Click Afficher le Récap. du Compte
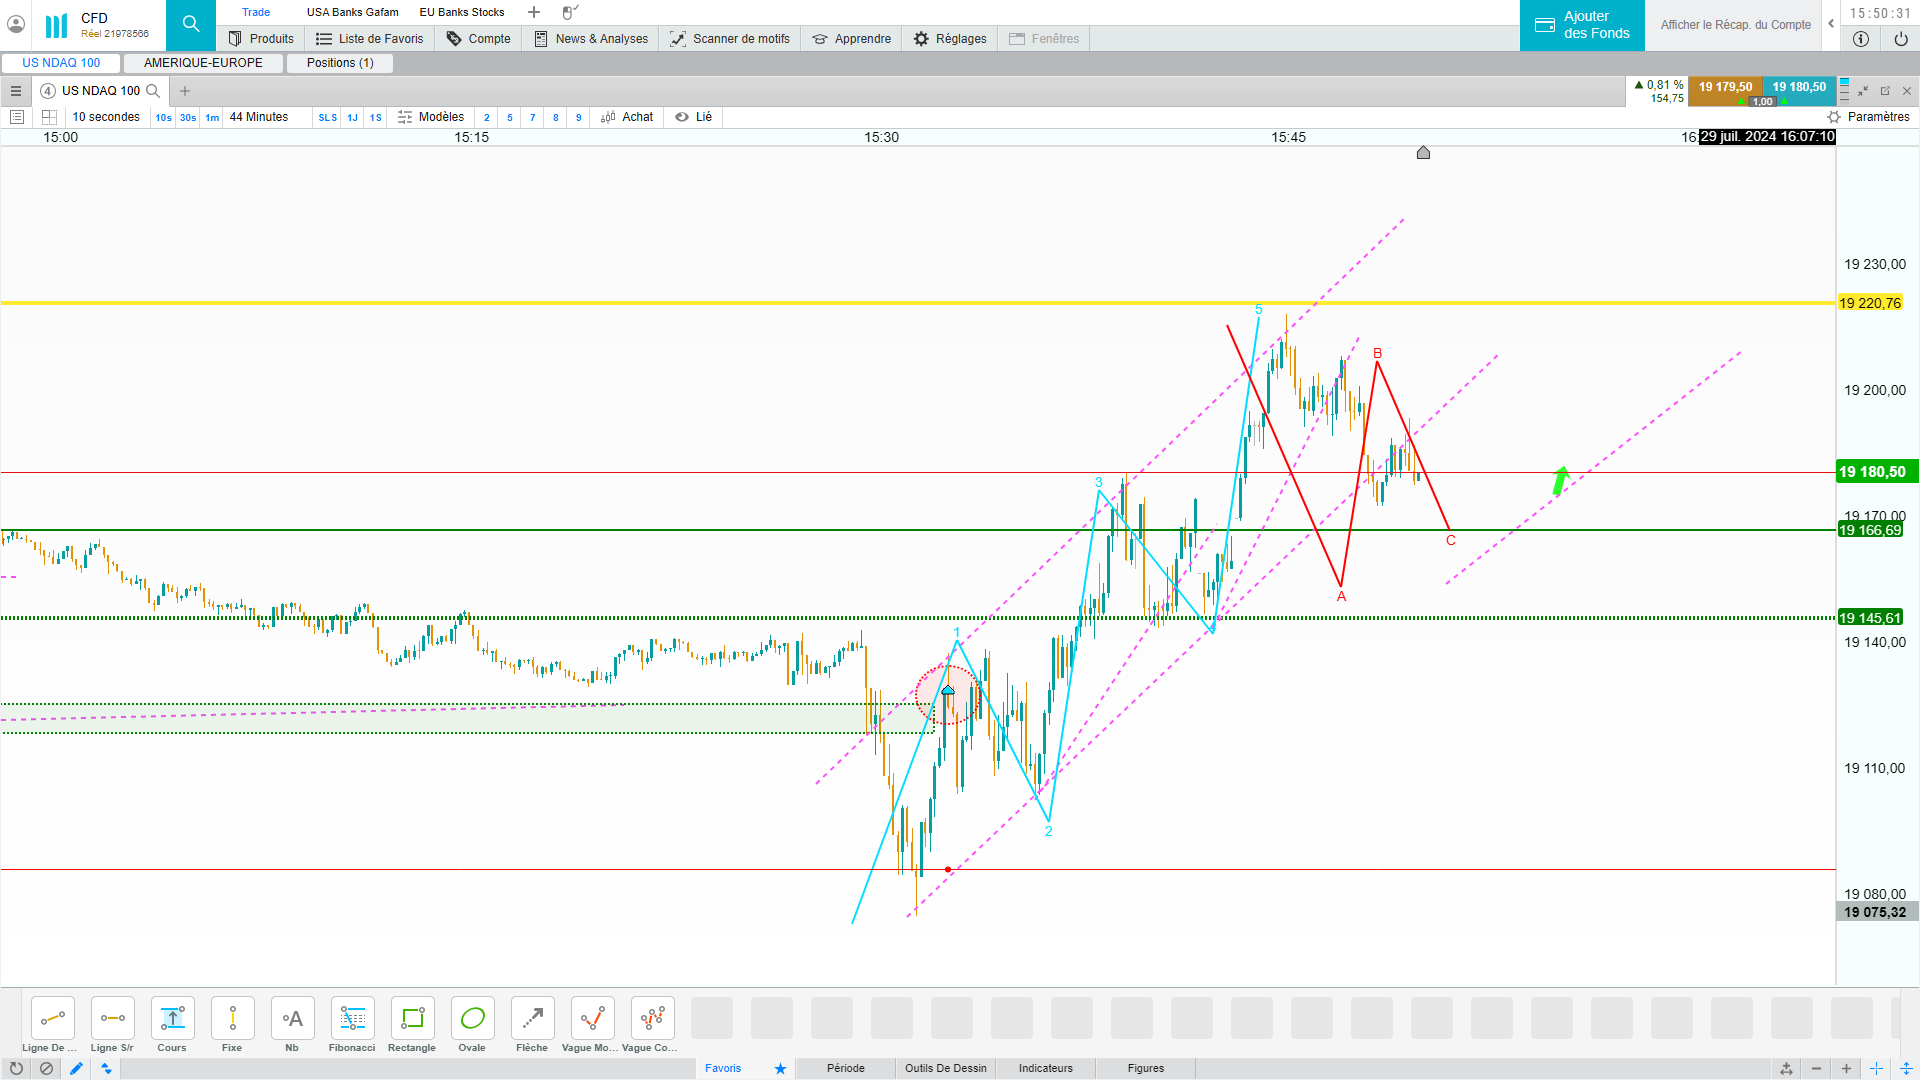Screen dimensions: 1920x1080 coord(1735,25)
